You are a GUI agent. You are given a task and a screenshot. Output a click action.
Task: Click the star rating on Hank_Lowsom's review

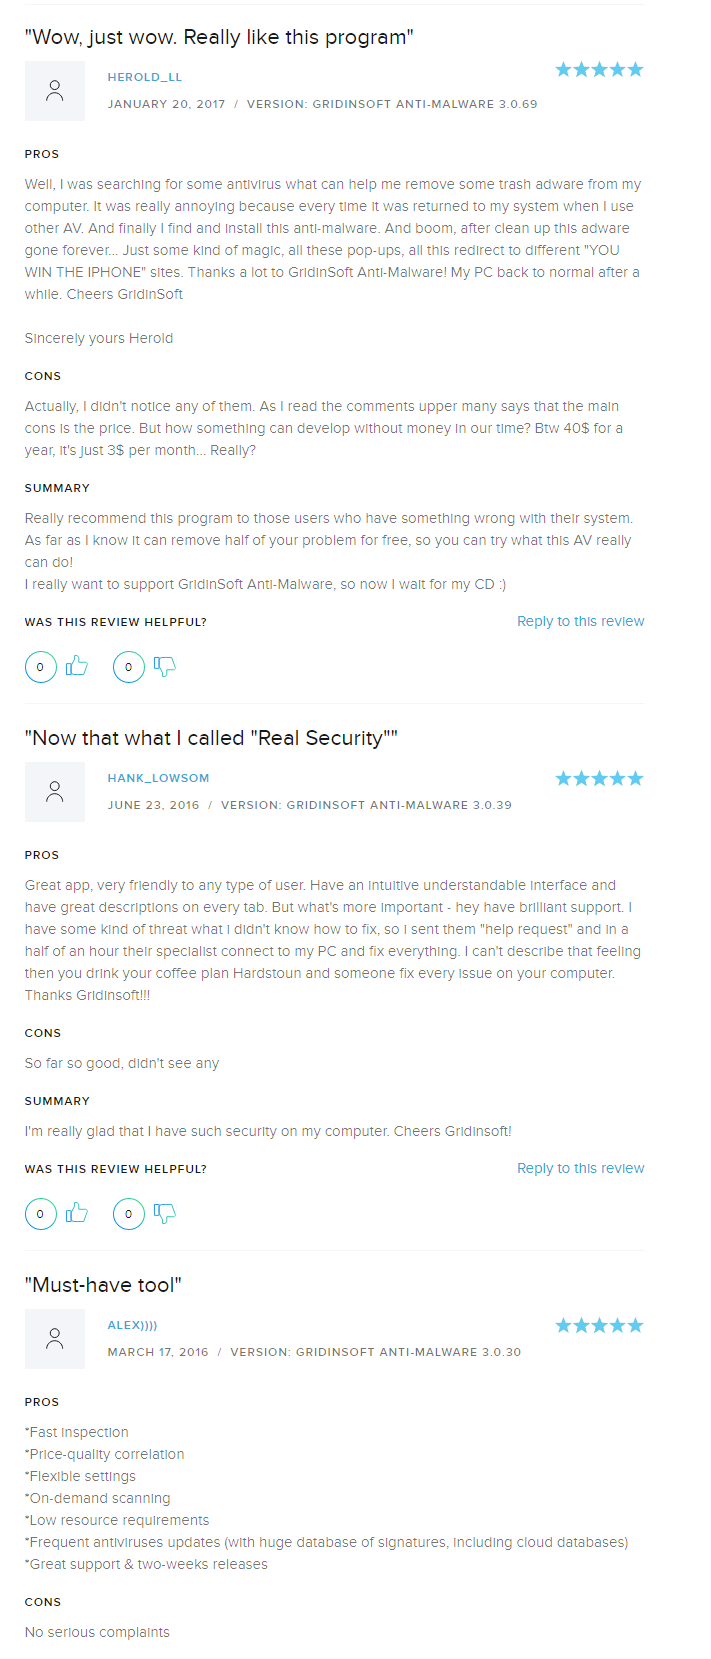(599, 778)
